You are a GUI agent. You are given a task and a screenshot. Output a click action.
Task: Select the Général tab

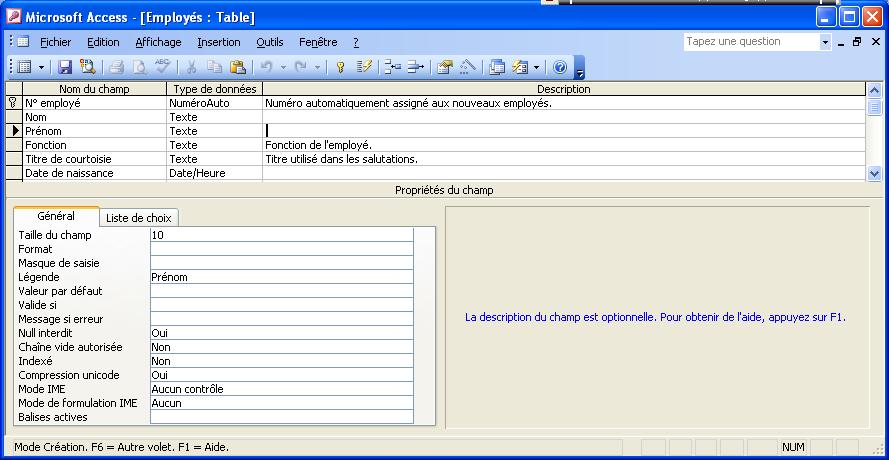(x=56, y=216)
